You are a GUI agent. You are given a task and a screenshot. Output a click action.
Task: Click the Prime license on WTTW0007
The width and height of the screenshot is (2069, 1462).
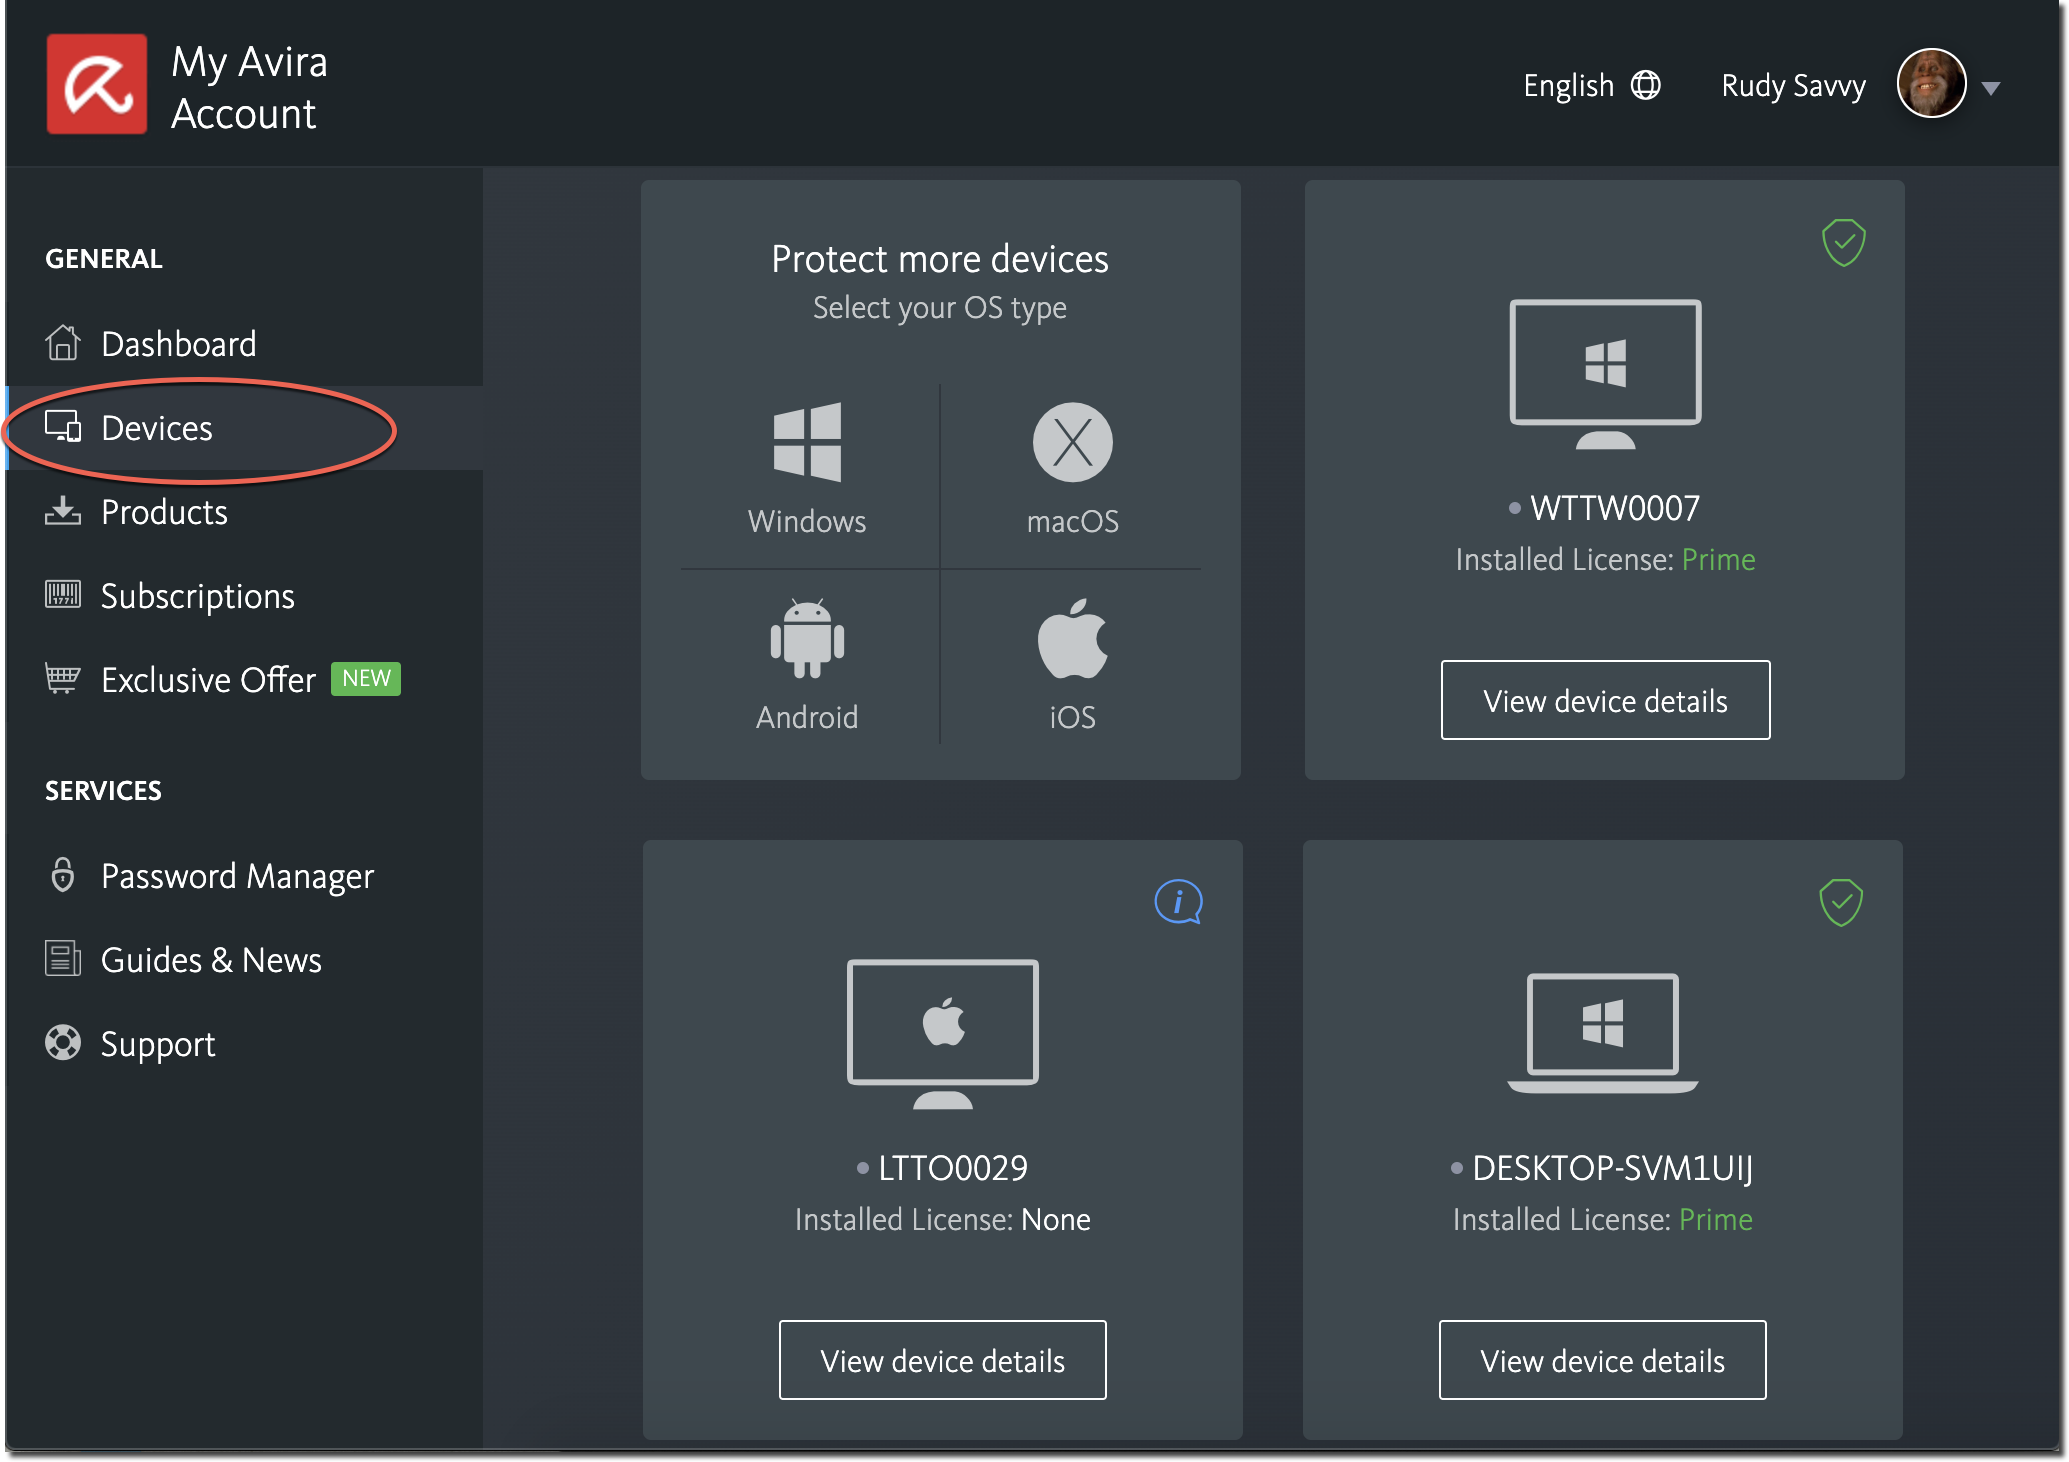pyautogui.click(x=1718, y=558)
